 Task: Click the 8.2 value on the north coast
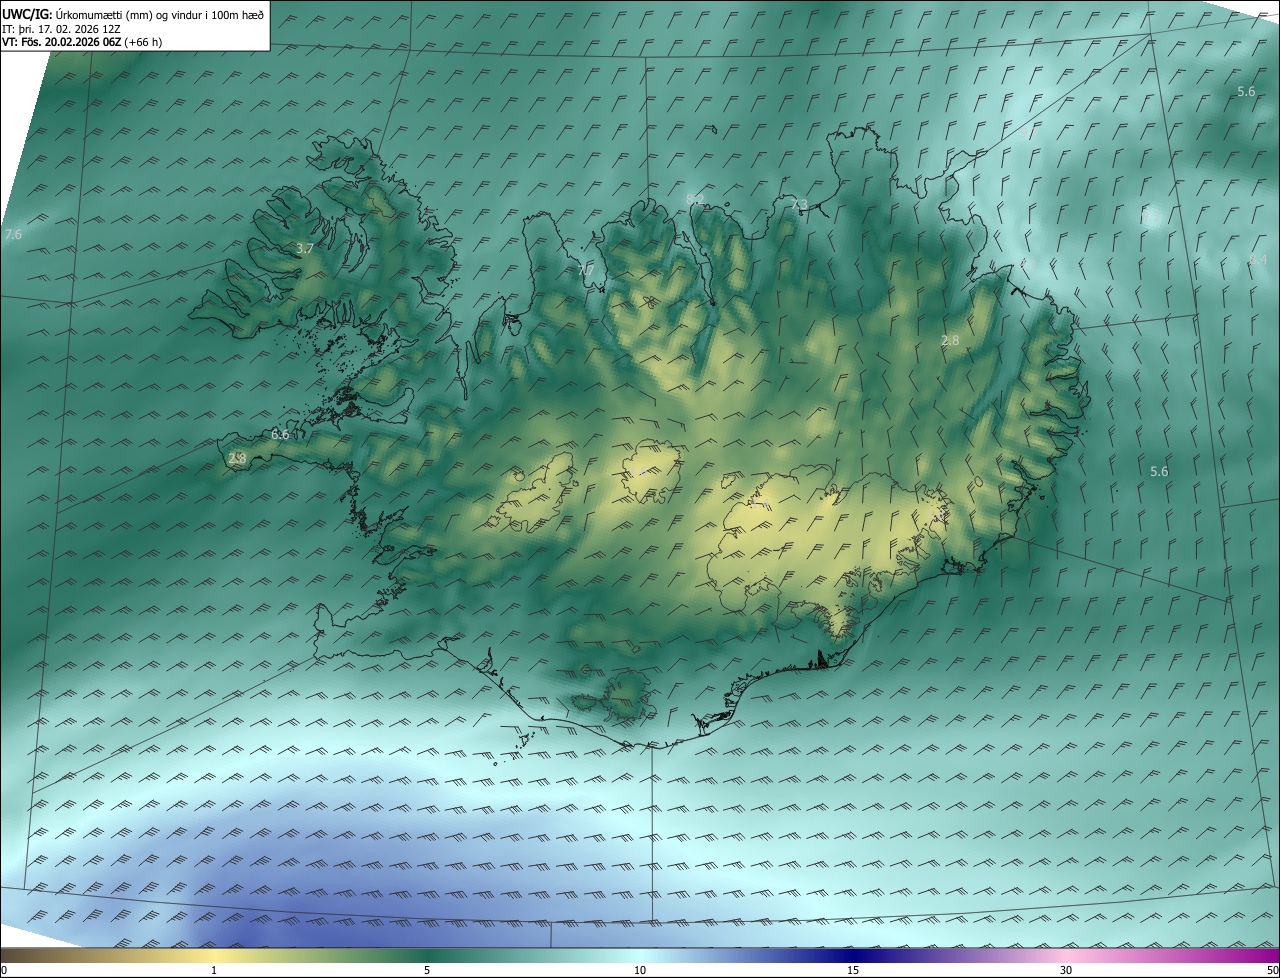(x=694, y=198)
